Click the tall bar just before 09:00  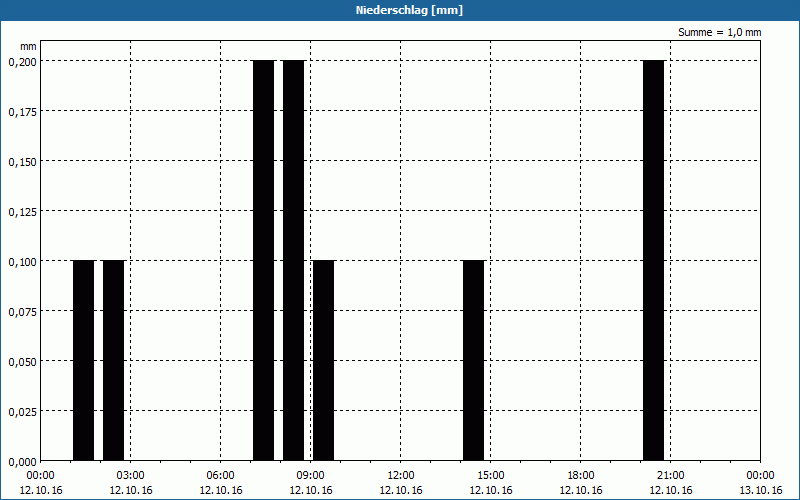pyautogui.click(x=293, y=260)
